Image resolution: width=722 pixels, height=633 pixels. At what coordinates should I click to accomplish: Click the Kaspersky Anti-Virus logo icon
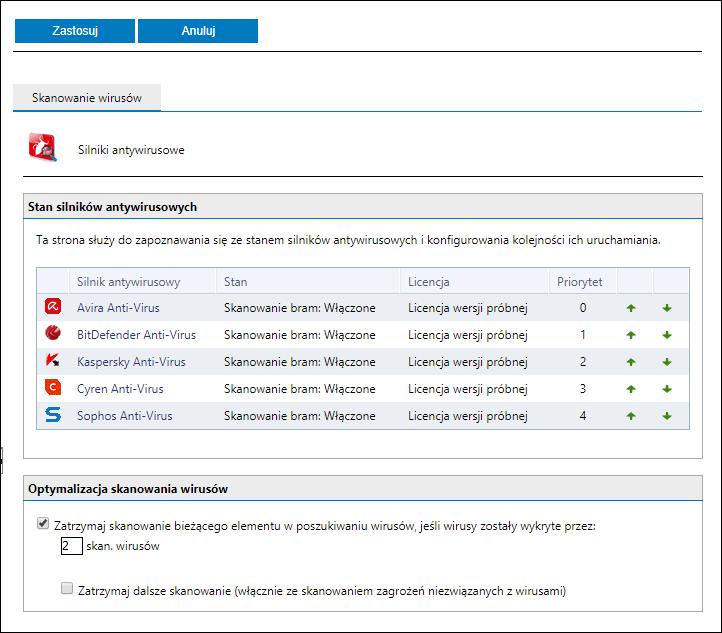click(x=53, y=360)
